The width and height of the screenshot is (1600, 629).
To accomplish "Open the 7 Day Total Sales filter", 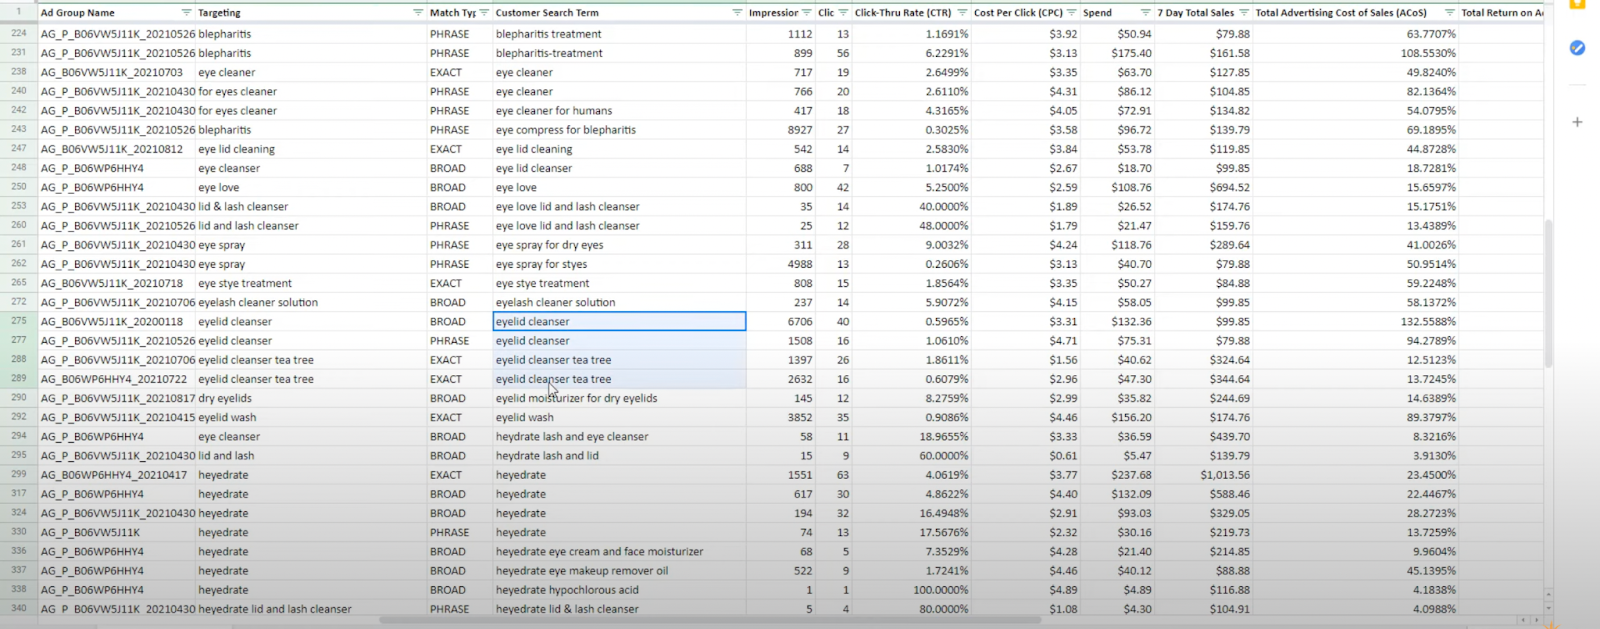I will pos(1244,13).
